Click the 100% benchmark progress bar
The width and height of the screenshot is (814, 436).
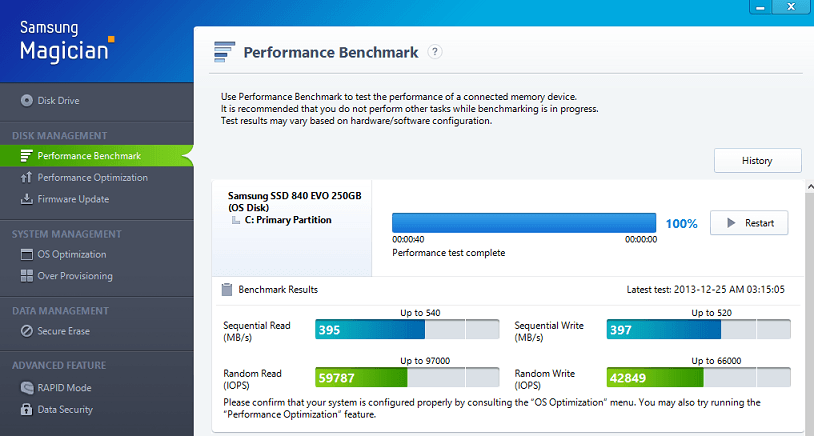point(523,223)
